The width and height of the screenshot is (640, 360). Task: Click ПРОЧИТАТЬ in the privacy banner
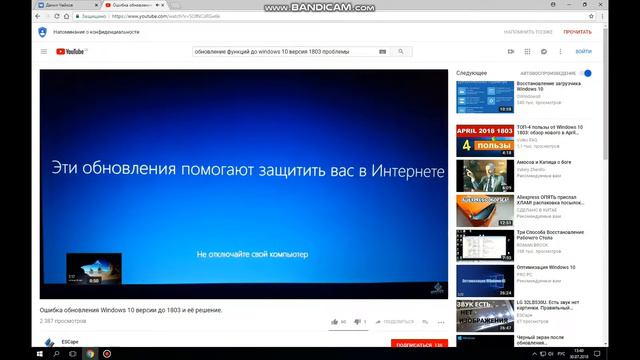[x=578, y=32]
